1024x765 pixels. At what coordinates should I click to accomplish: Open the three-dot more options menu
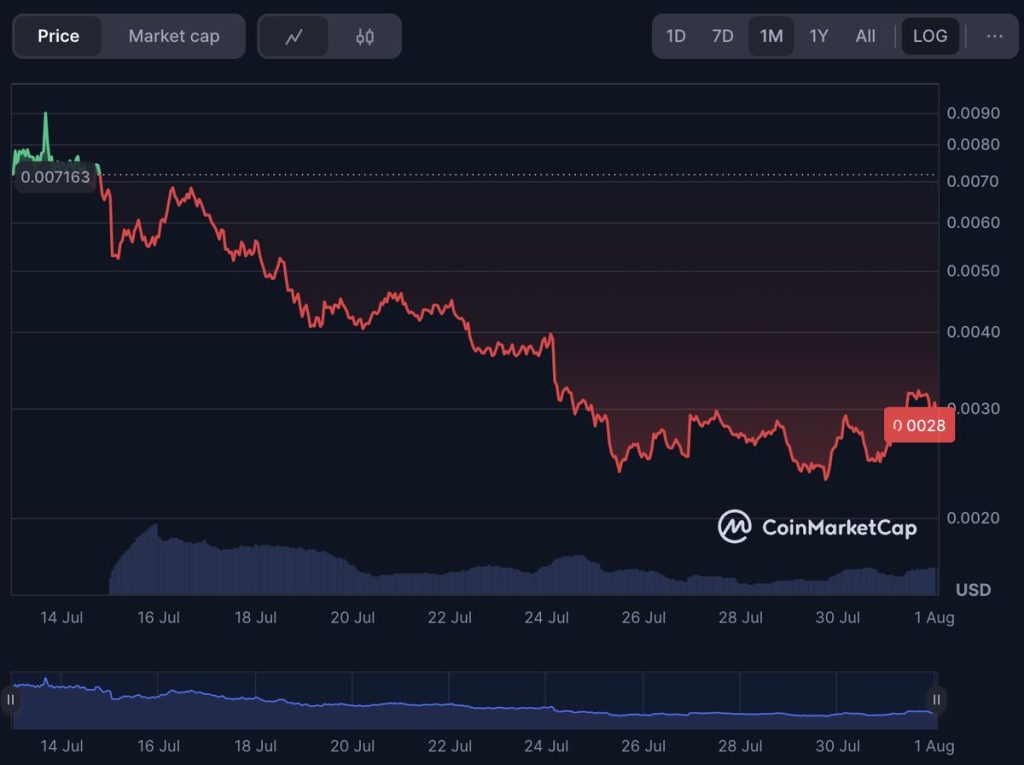click(995, 36)
